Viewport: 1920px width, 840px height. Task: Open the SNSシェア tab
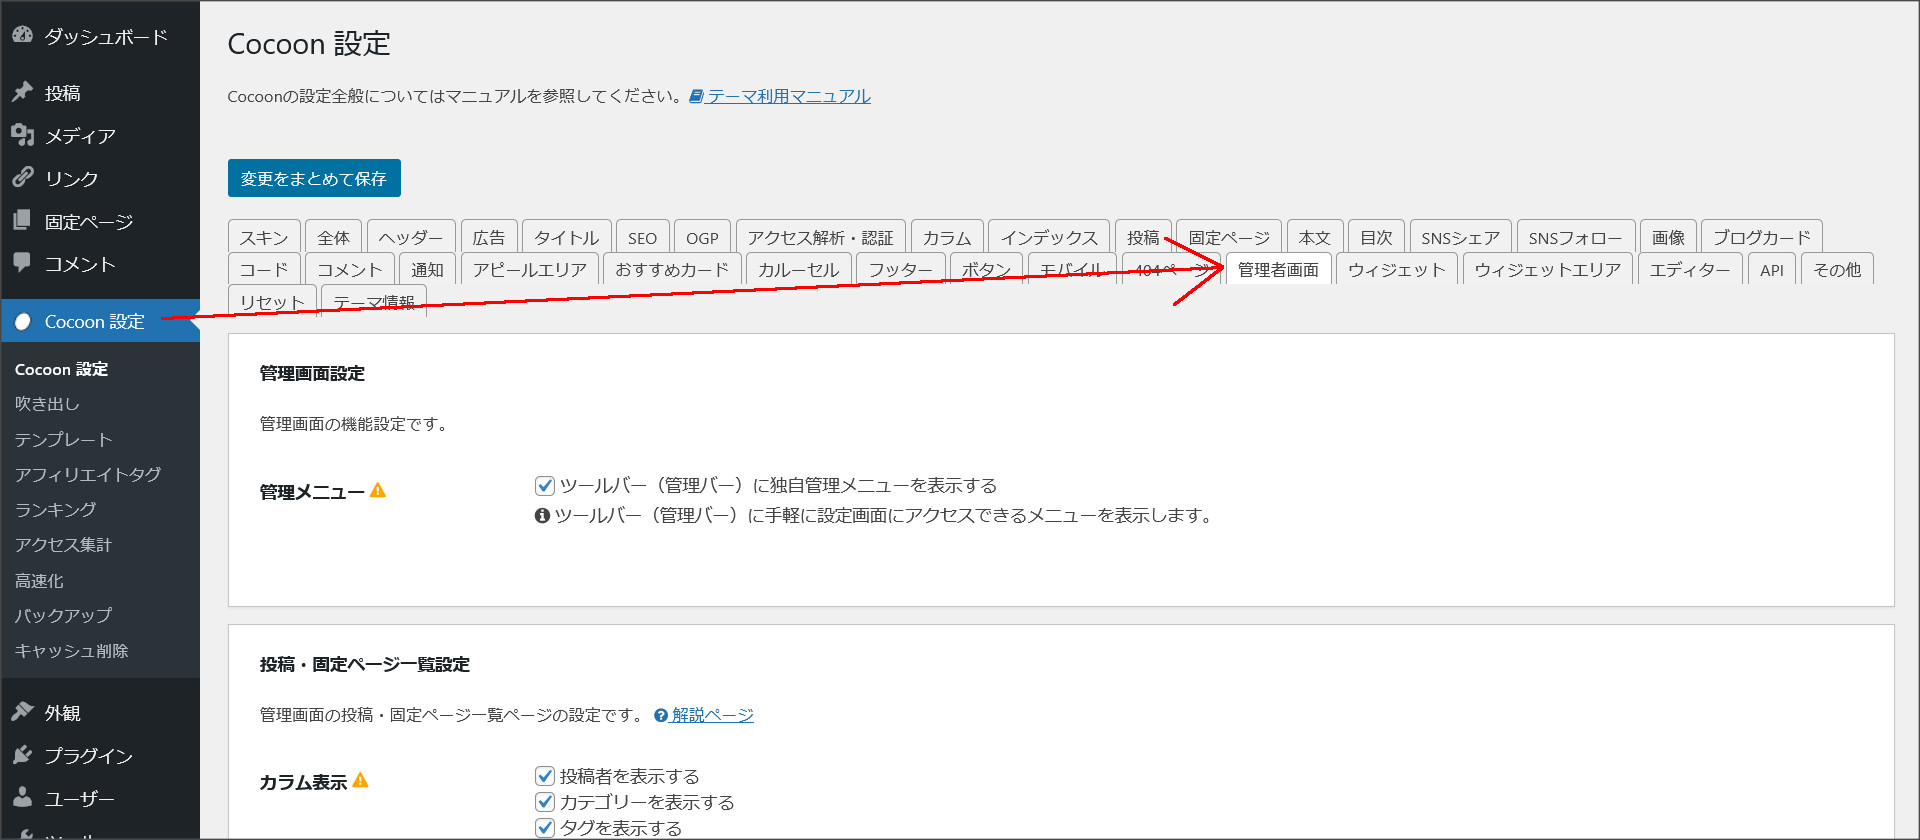click(1461, 237)
